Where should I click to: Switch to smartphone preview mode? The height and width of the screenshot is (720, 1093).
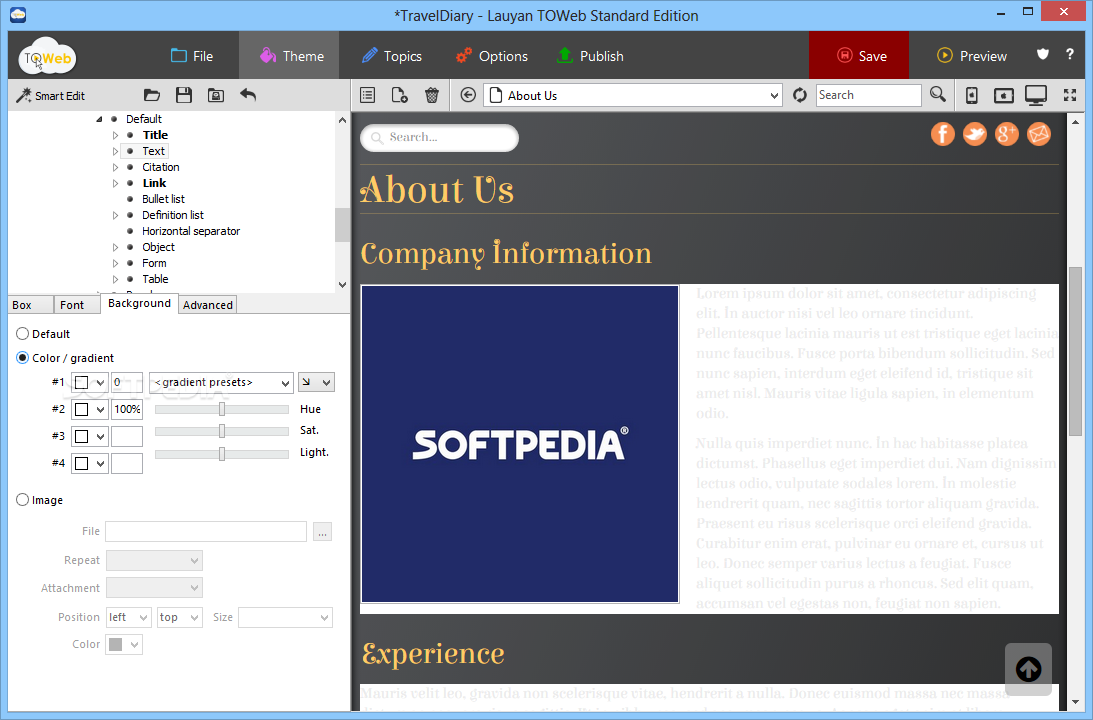(x=972, y=95)
